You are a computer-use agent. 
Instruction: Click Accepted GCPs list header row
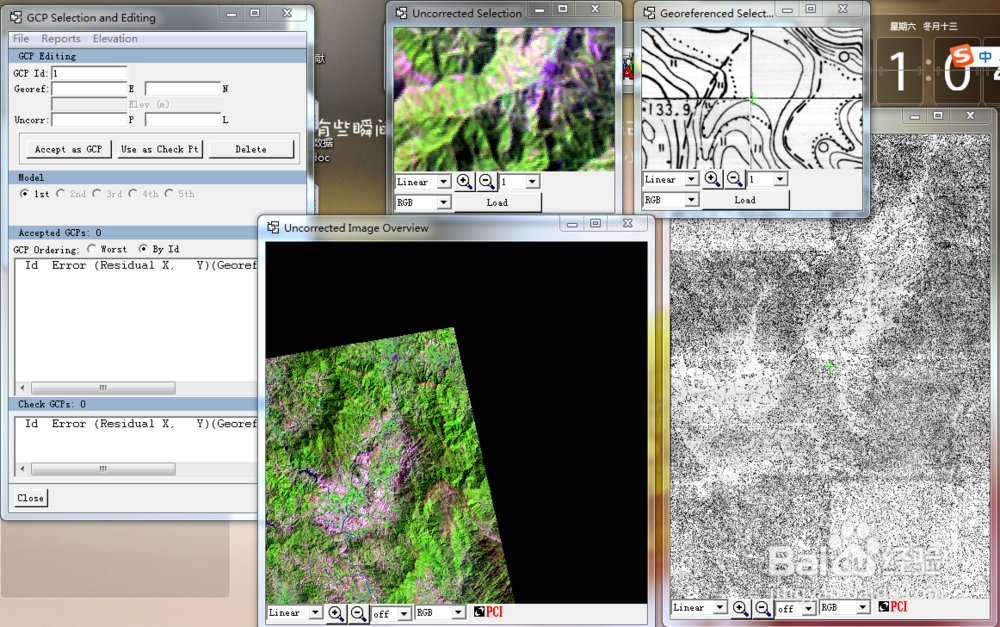(x=136, y=265)
